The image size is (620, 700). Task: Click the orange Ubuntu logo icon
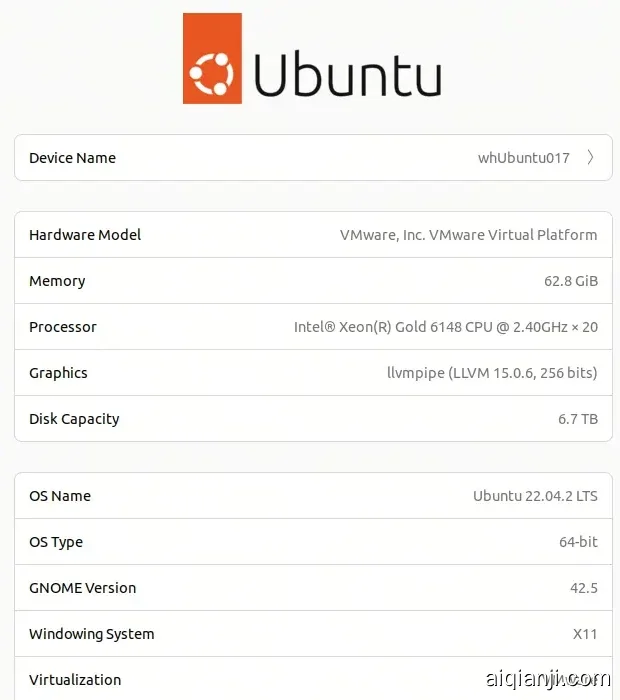point(212,58)
